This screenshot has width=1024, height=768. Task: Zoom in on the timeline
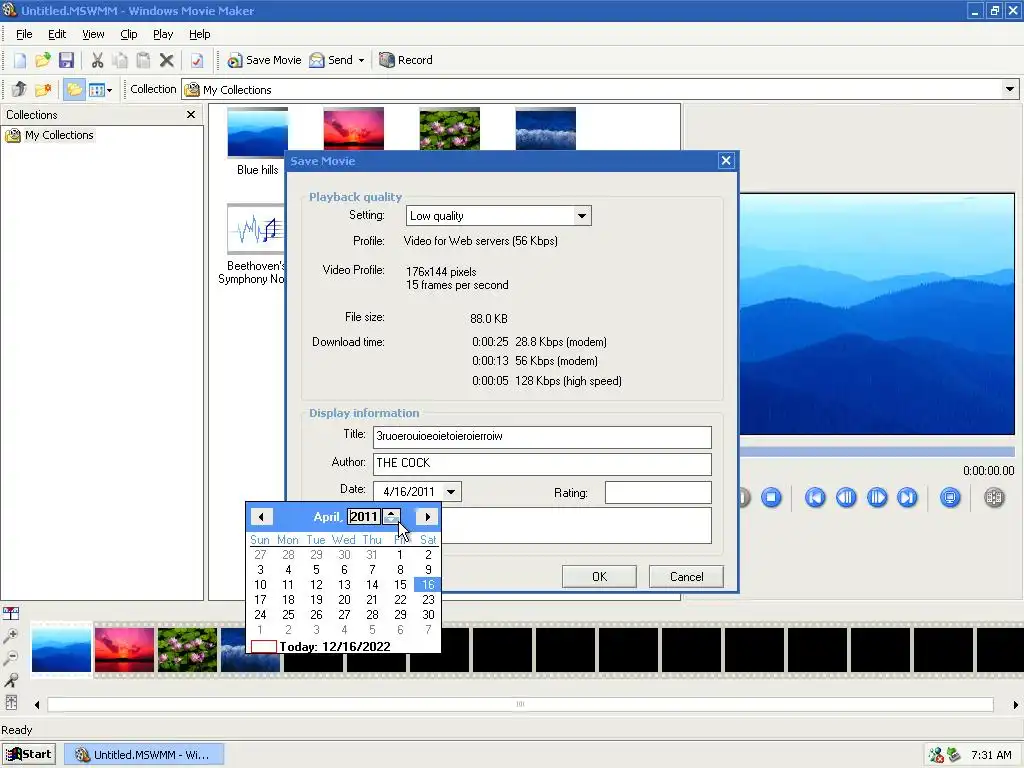point(11,635)
